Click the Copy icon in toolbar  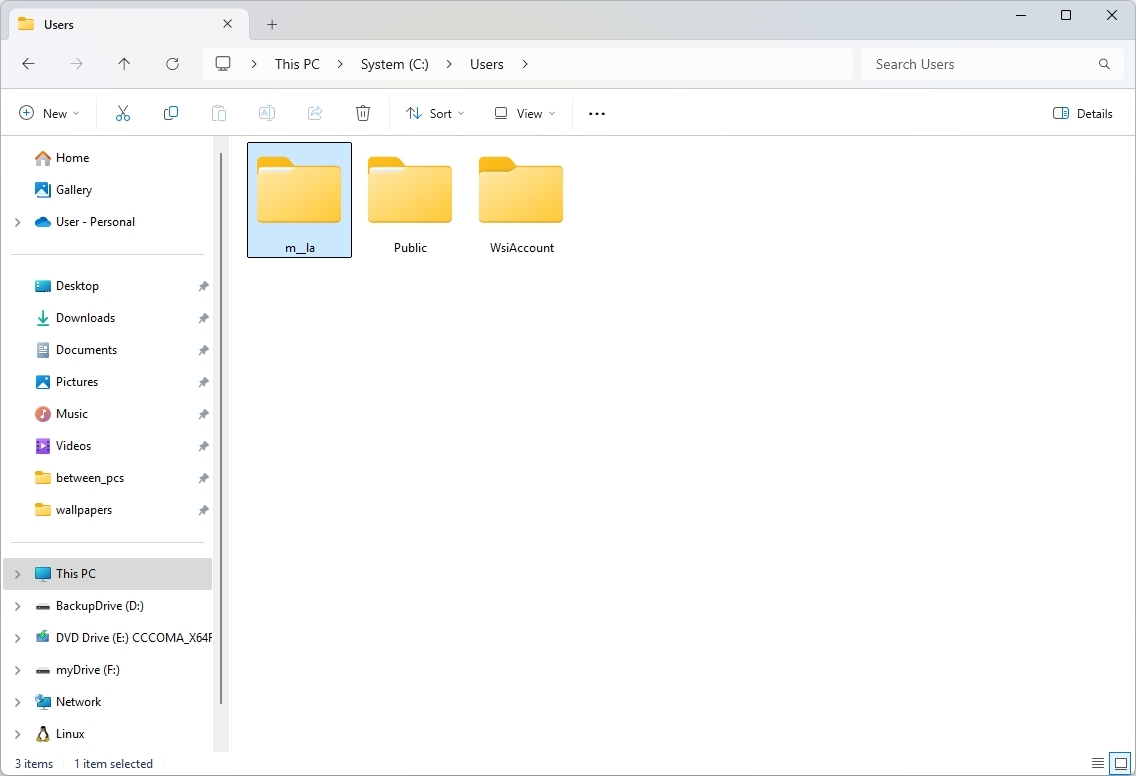(171, 113)
